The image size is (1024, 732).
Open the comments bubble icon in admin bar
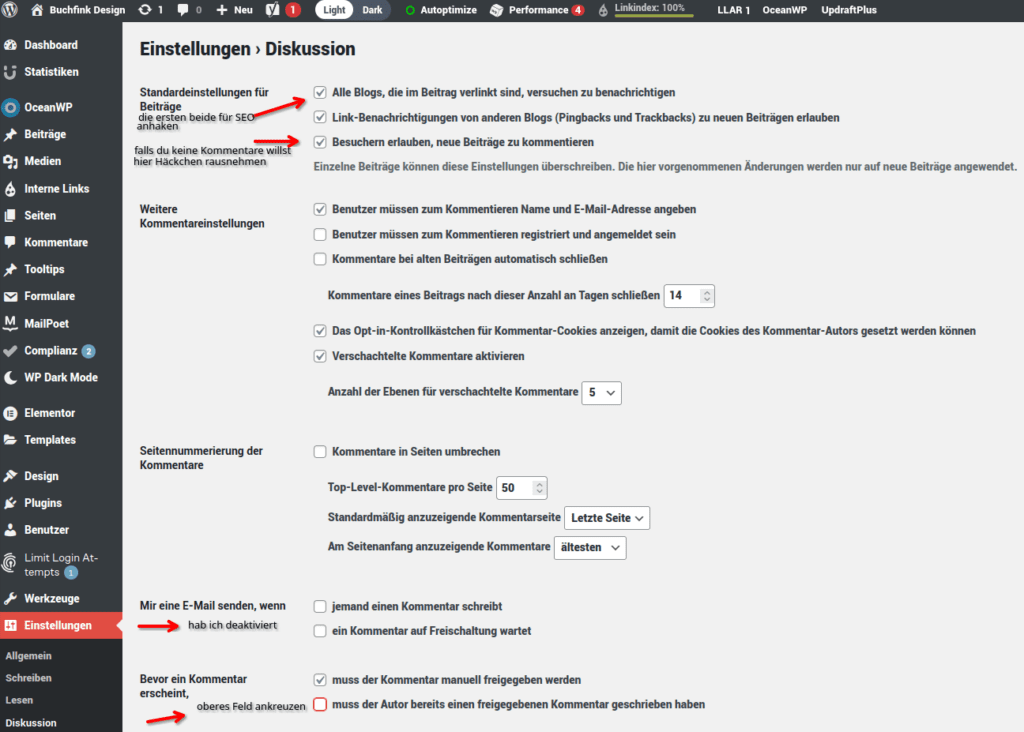coord(183,10)
